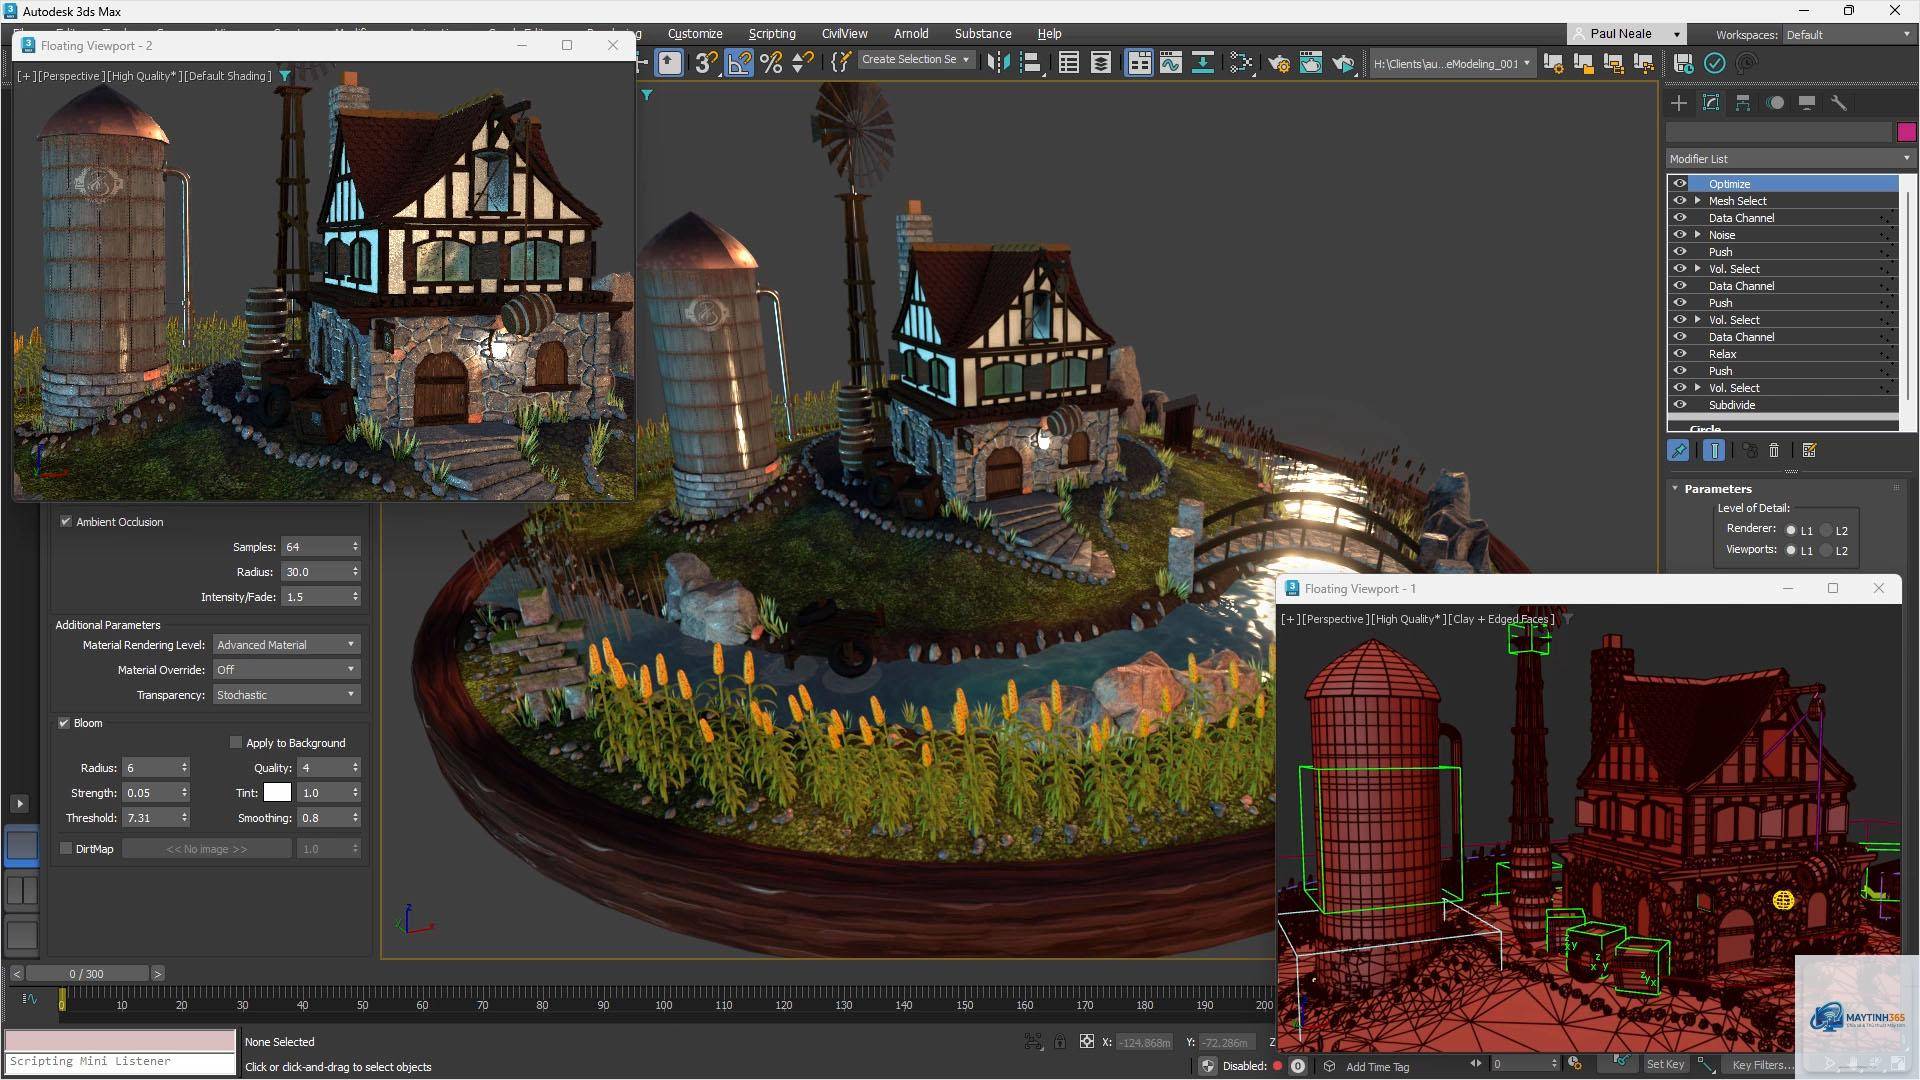Screen dimensions: 1920x1080
Task: Click the Render Production teapot icon
Action: click(1343, 63)
